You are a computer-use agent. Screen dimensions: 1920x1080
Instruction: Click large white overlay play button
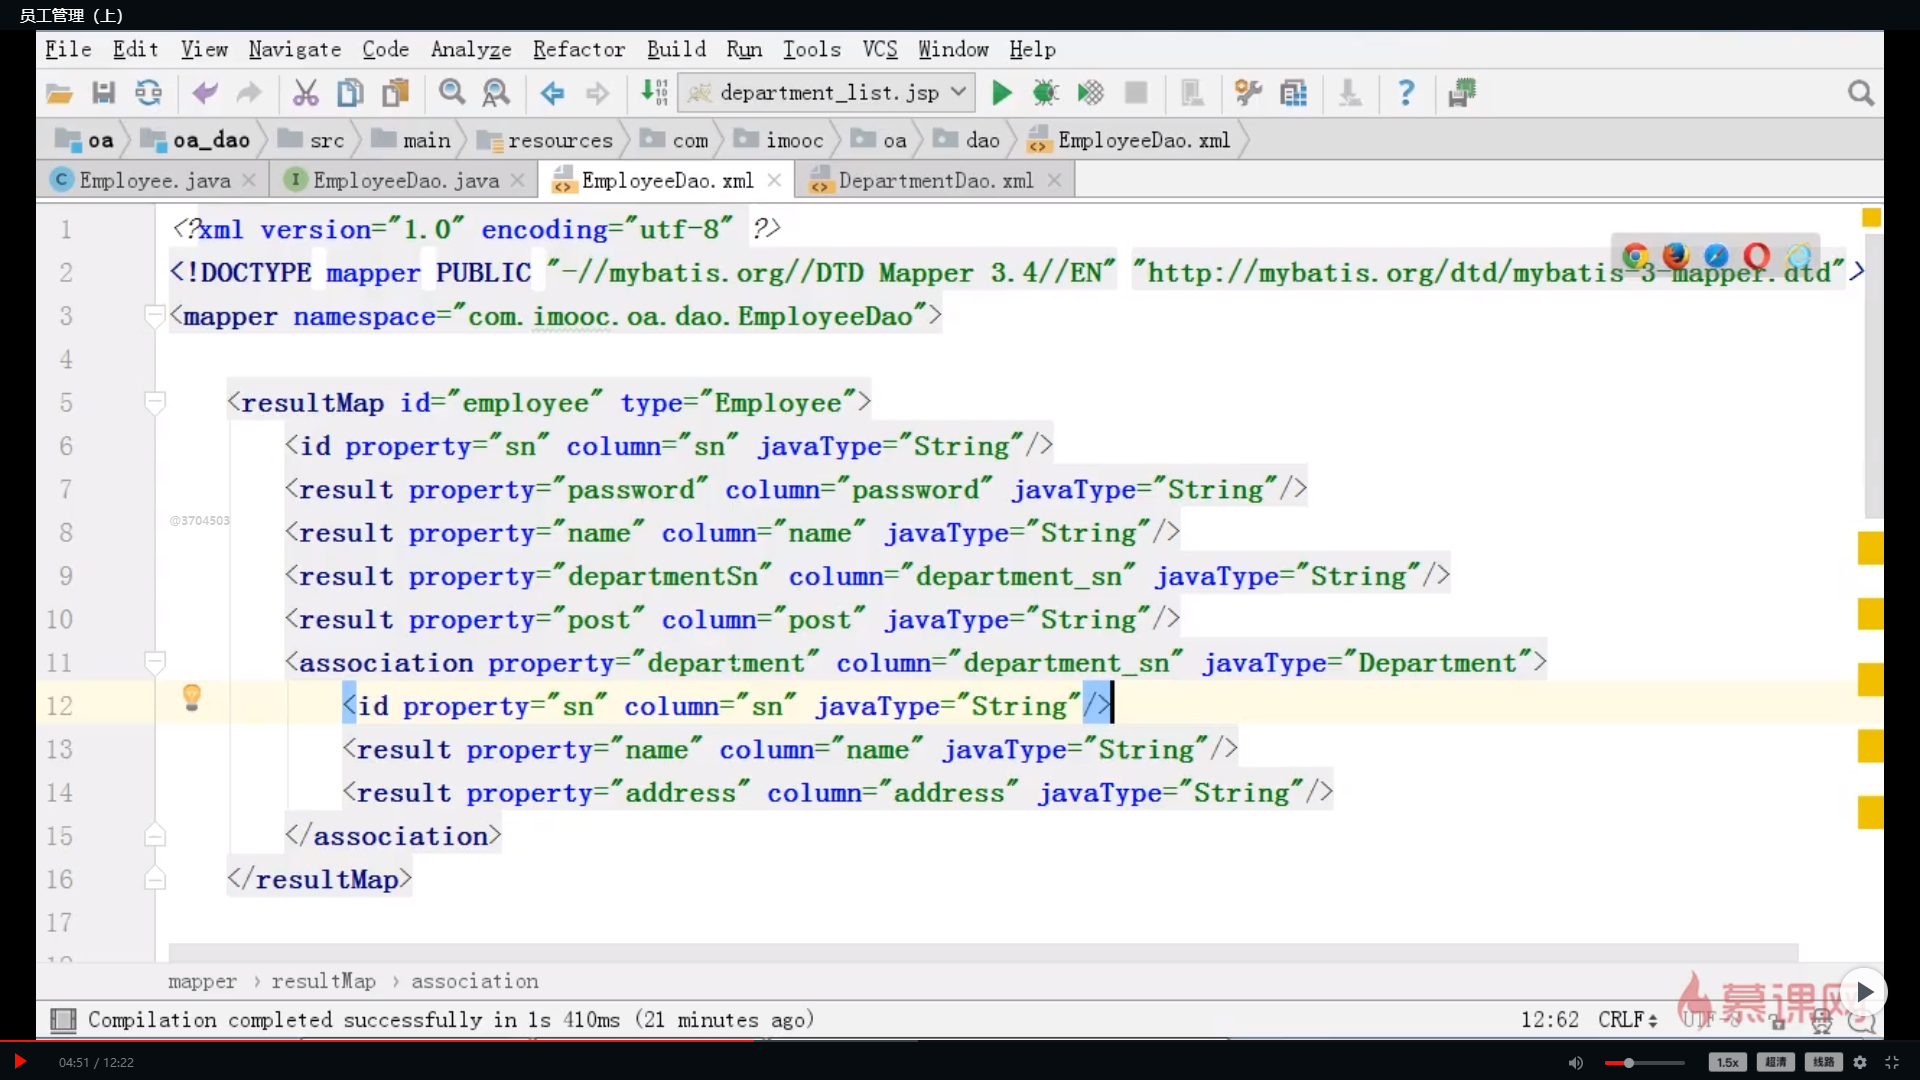coord(1864,992)
